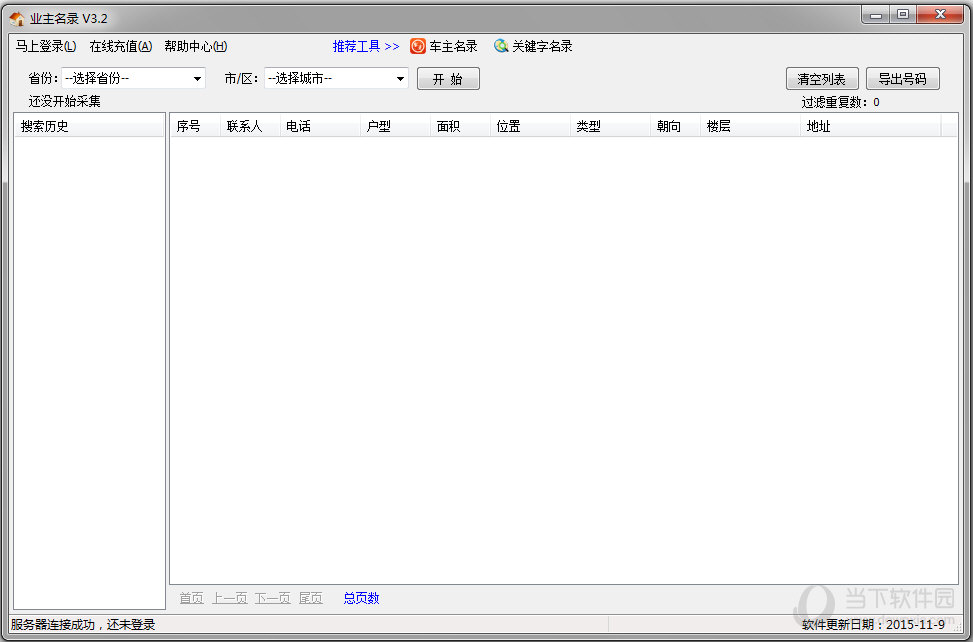
Task: Sort by the 类型 column header
Action: coord(611,126)
